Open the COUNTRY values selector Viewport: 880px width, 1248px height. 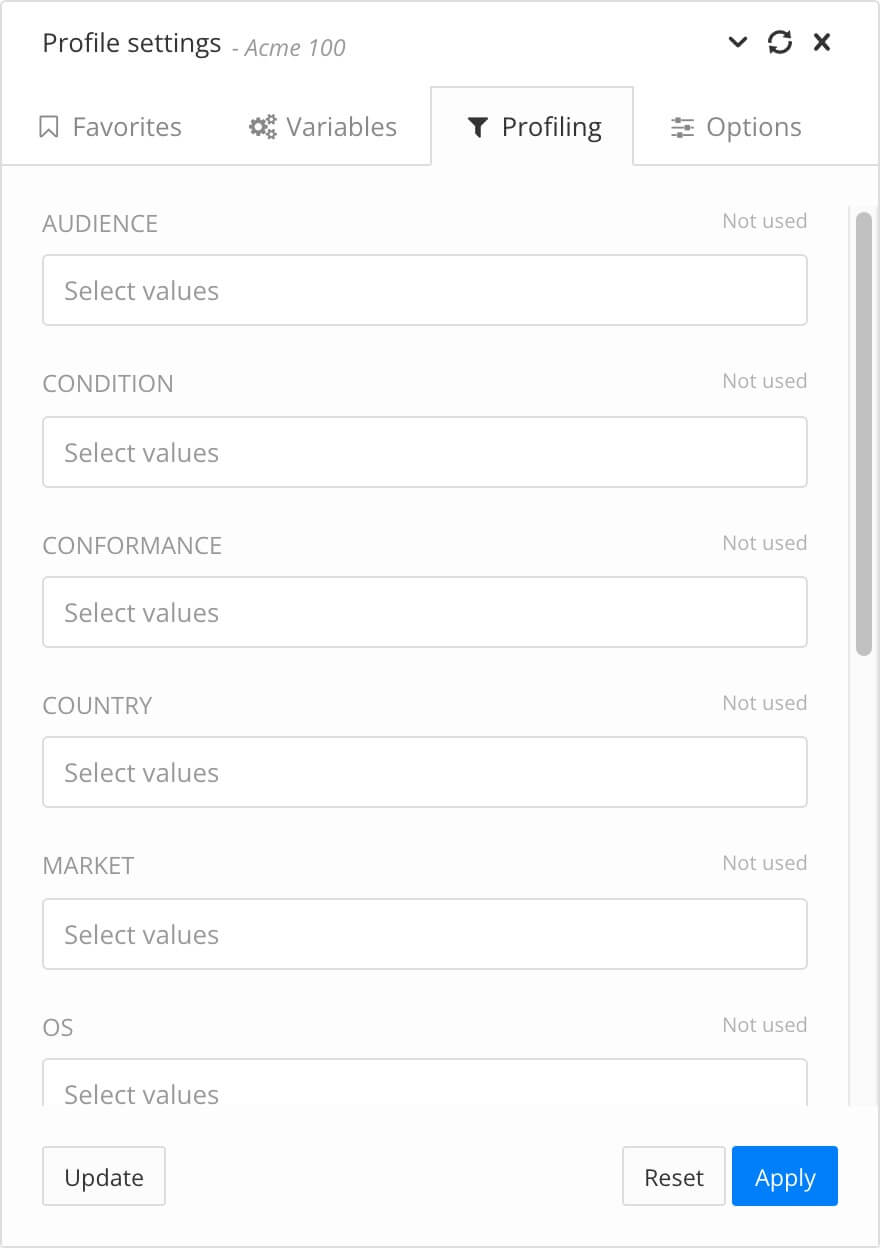pyautogui.click(x=425, y=772)
